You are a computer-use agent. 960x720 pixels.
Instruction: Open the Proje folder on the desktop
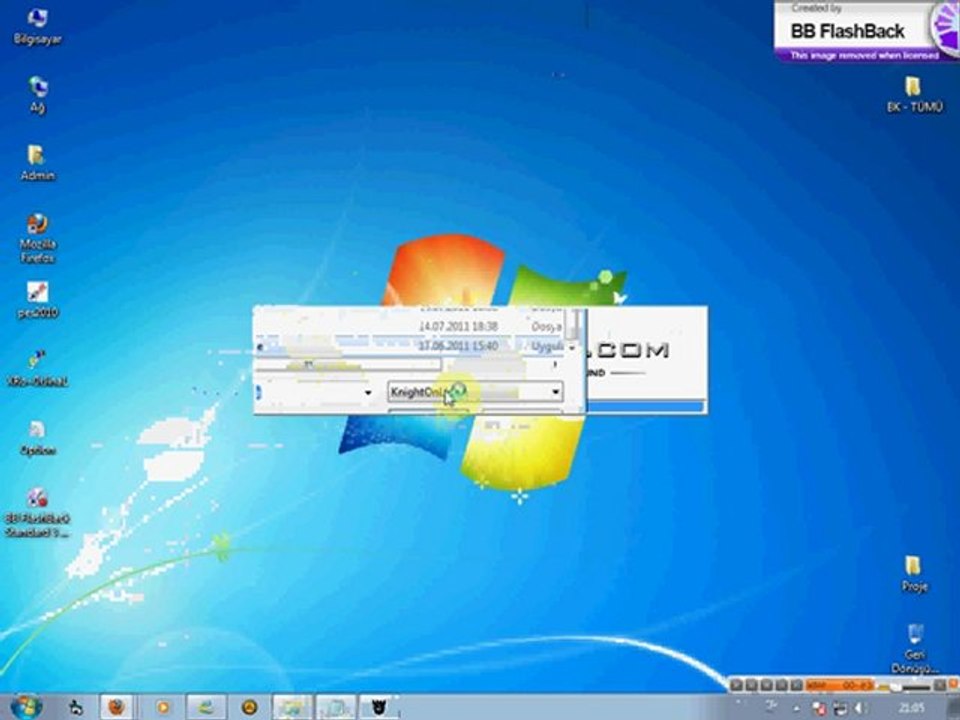(x=914, y=574)
